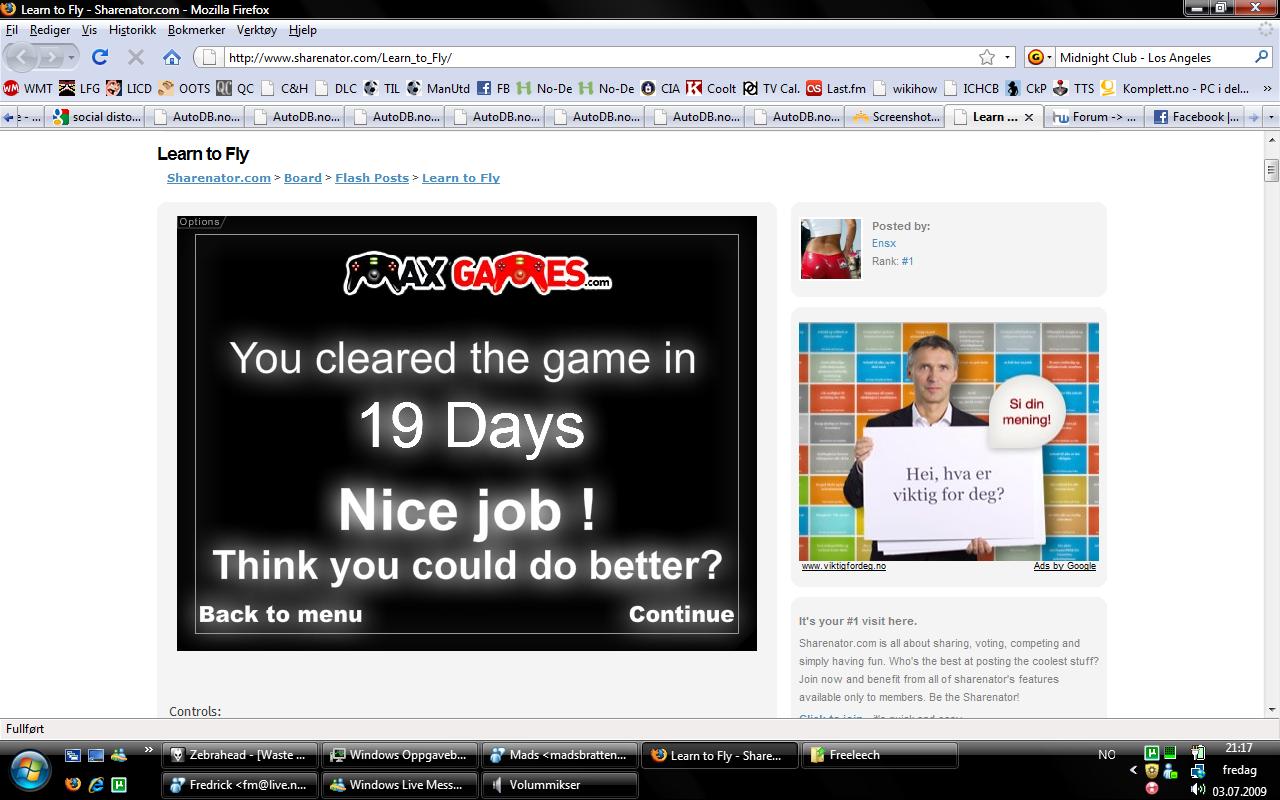Click the Midnight Club search field
1280x800 pixels.
pyautogui.click(x=1153, y=57)
